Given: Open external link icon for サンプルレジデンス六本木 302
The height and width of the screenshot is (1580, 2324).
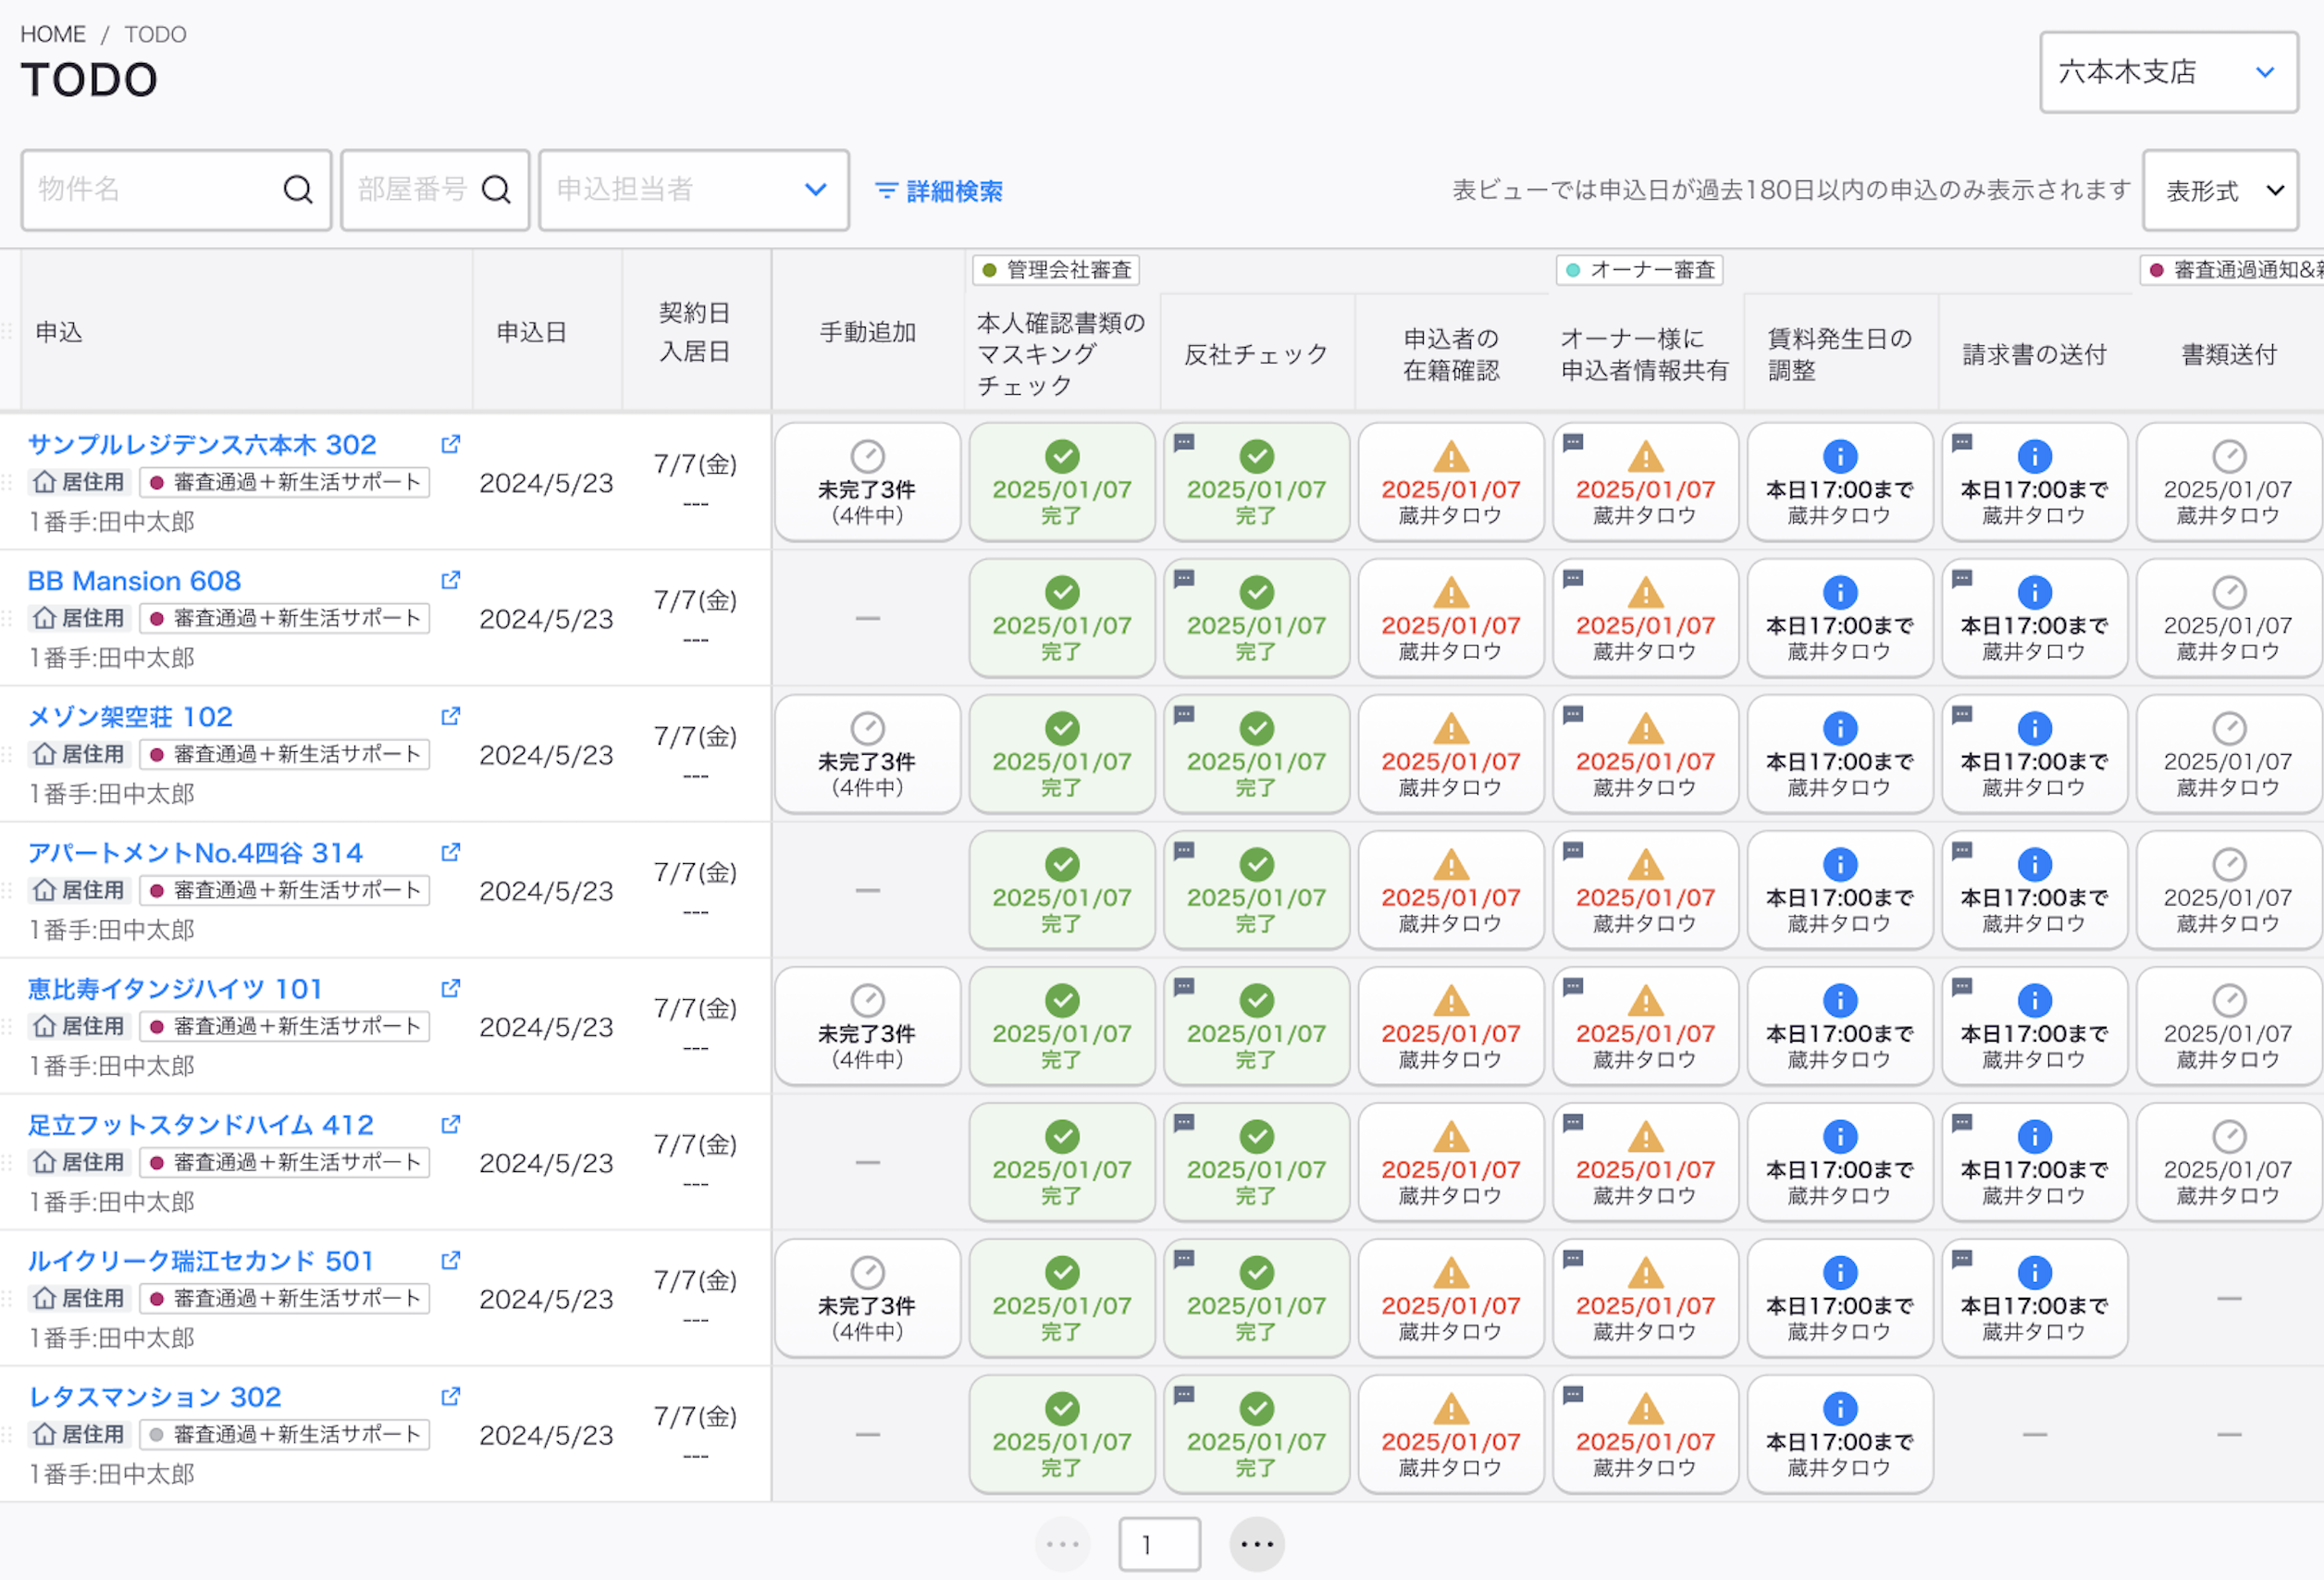Looking at the screenshot, I should click(x=451, y=444).
